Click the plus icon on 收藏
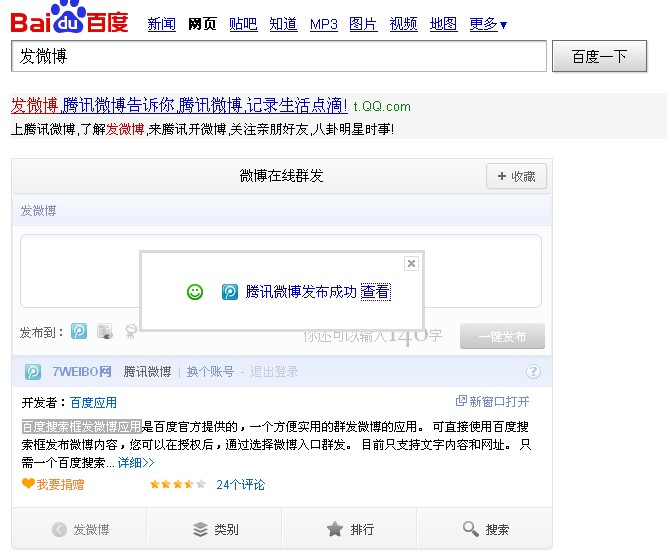 click(x=502, y=176)
